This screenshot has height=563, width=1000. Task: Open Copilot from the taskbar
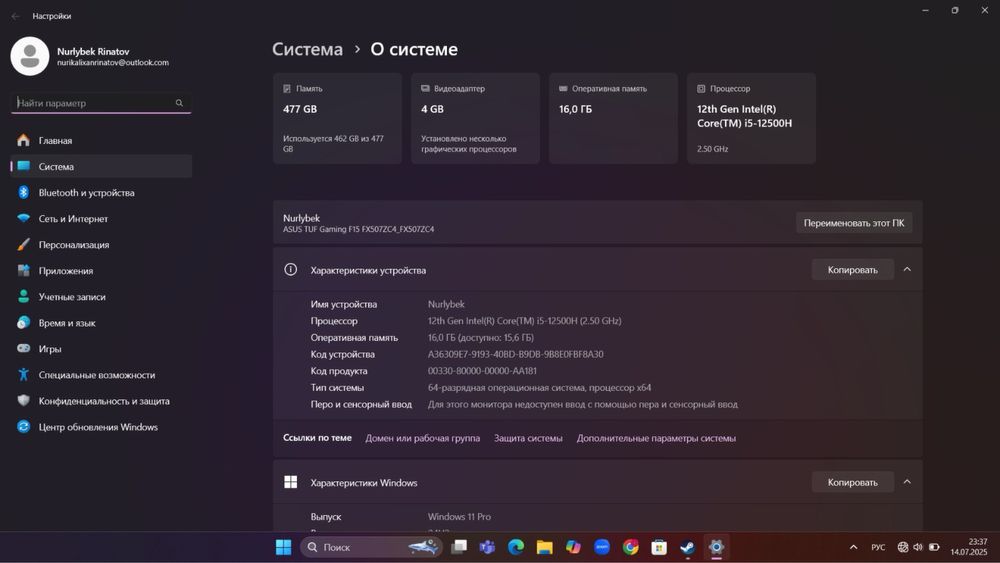tap(573, 547)
